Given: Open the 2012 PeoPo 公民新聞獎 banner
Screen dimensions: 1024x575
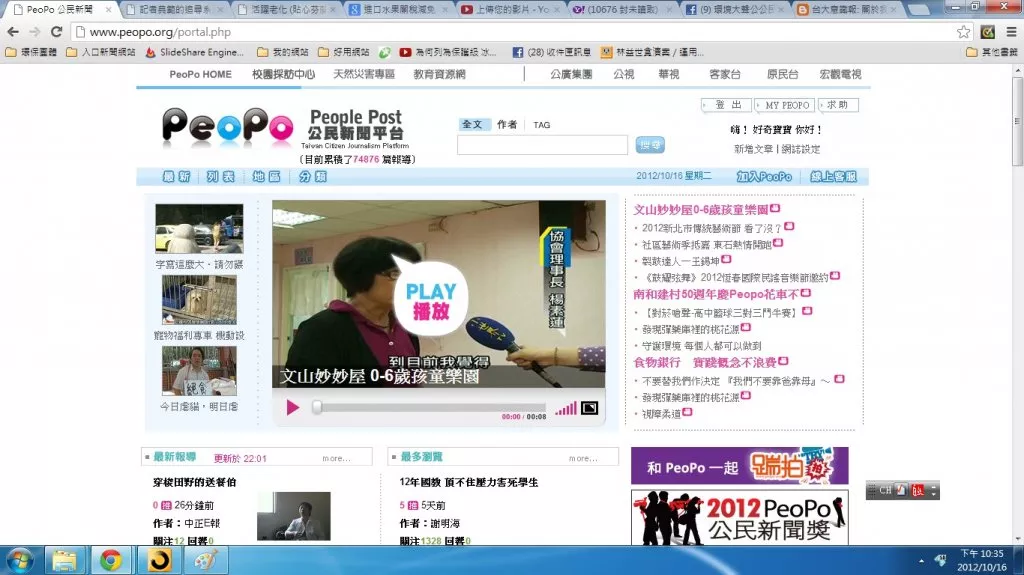Looking at the screenshot, I should pos(739,518).
